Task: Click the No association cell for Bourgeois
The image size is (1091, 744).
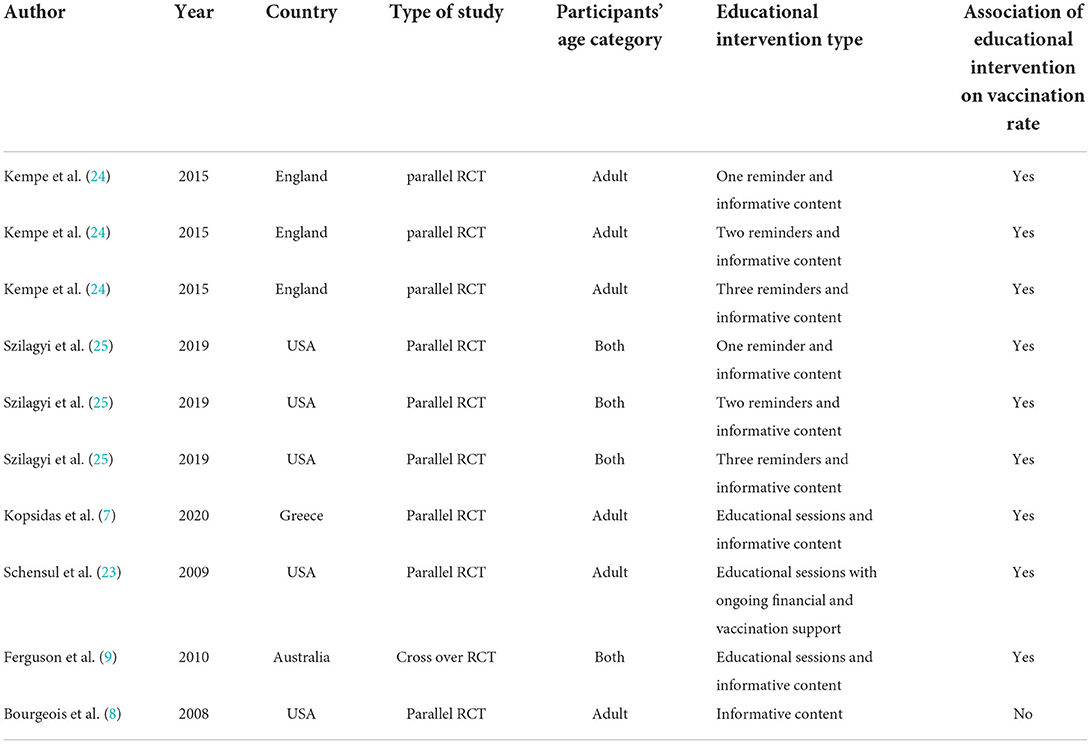Action: (1022, 714)
